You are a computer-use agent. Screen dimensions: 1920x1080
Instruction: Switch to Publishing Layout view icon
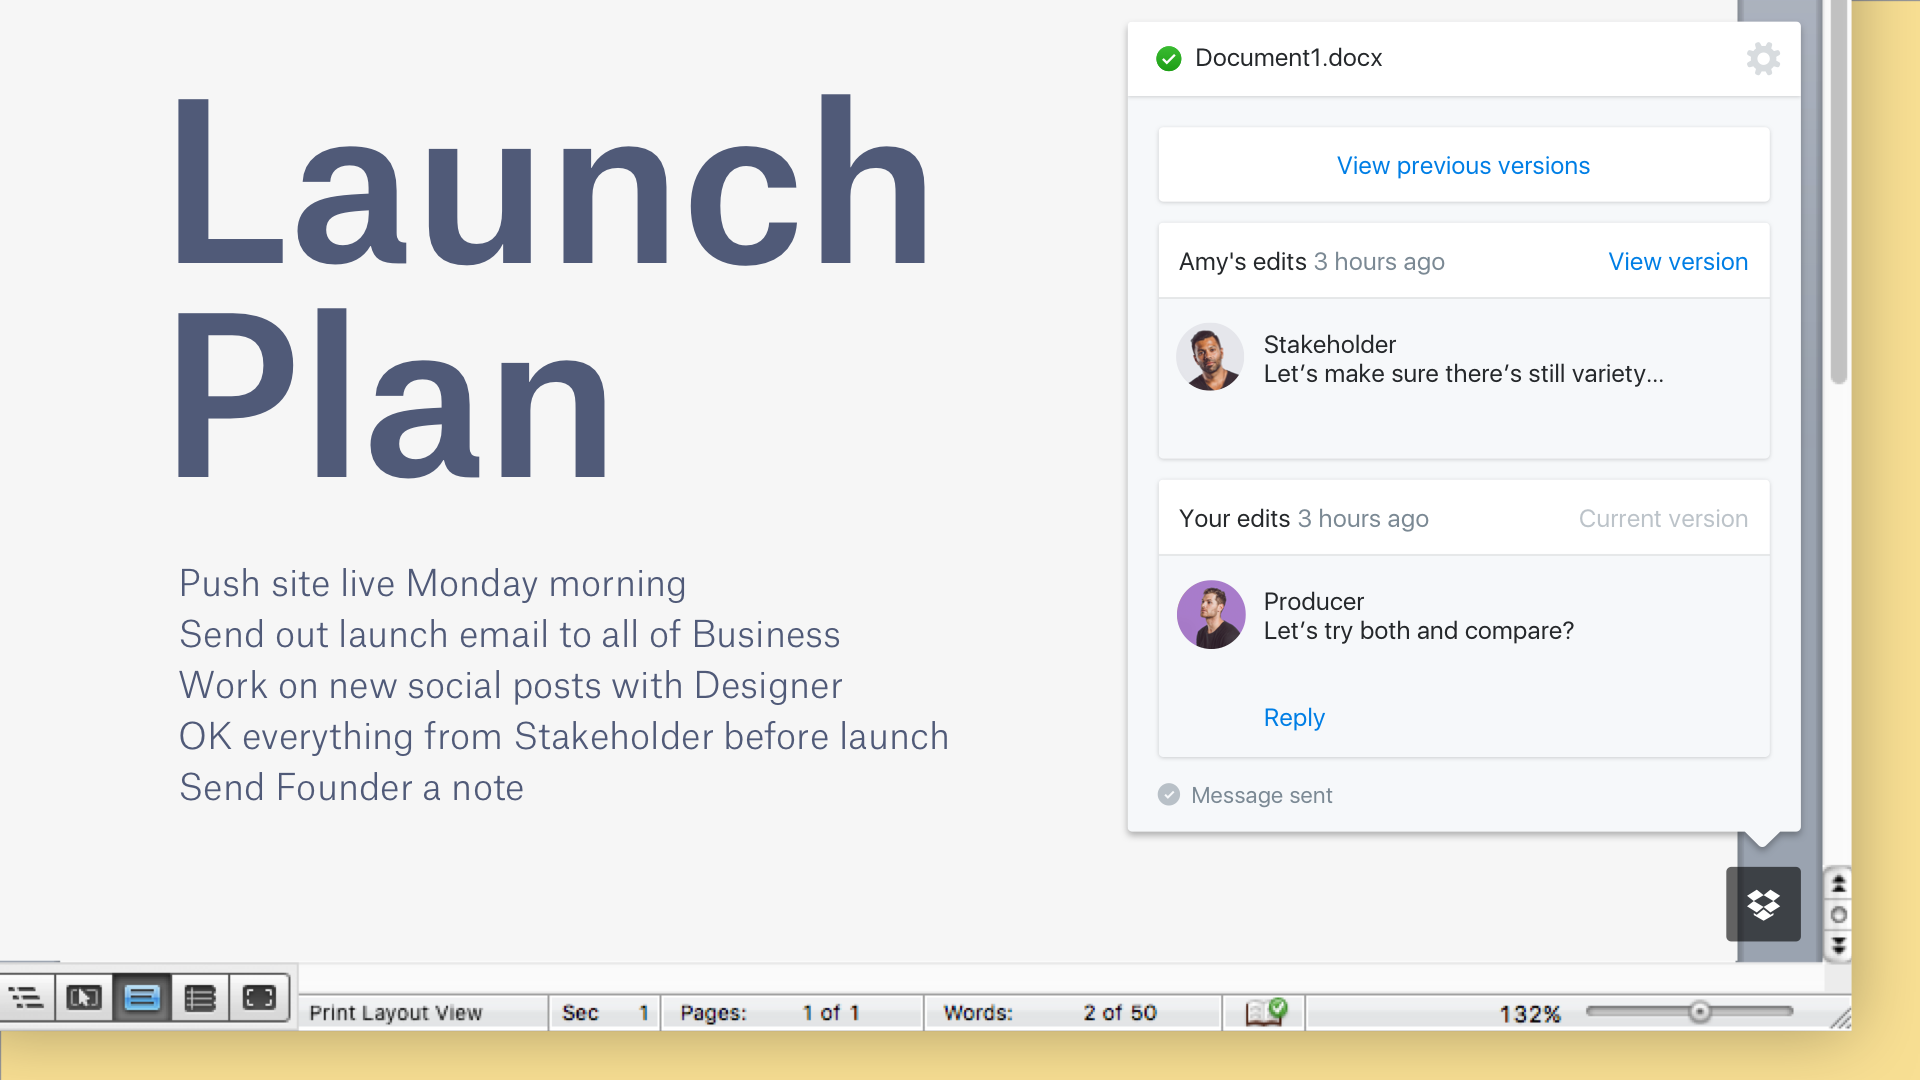(84, 997)
